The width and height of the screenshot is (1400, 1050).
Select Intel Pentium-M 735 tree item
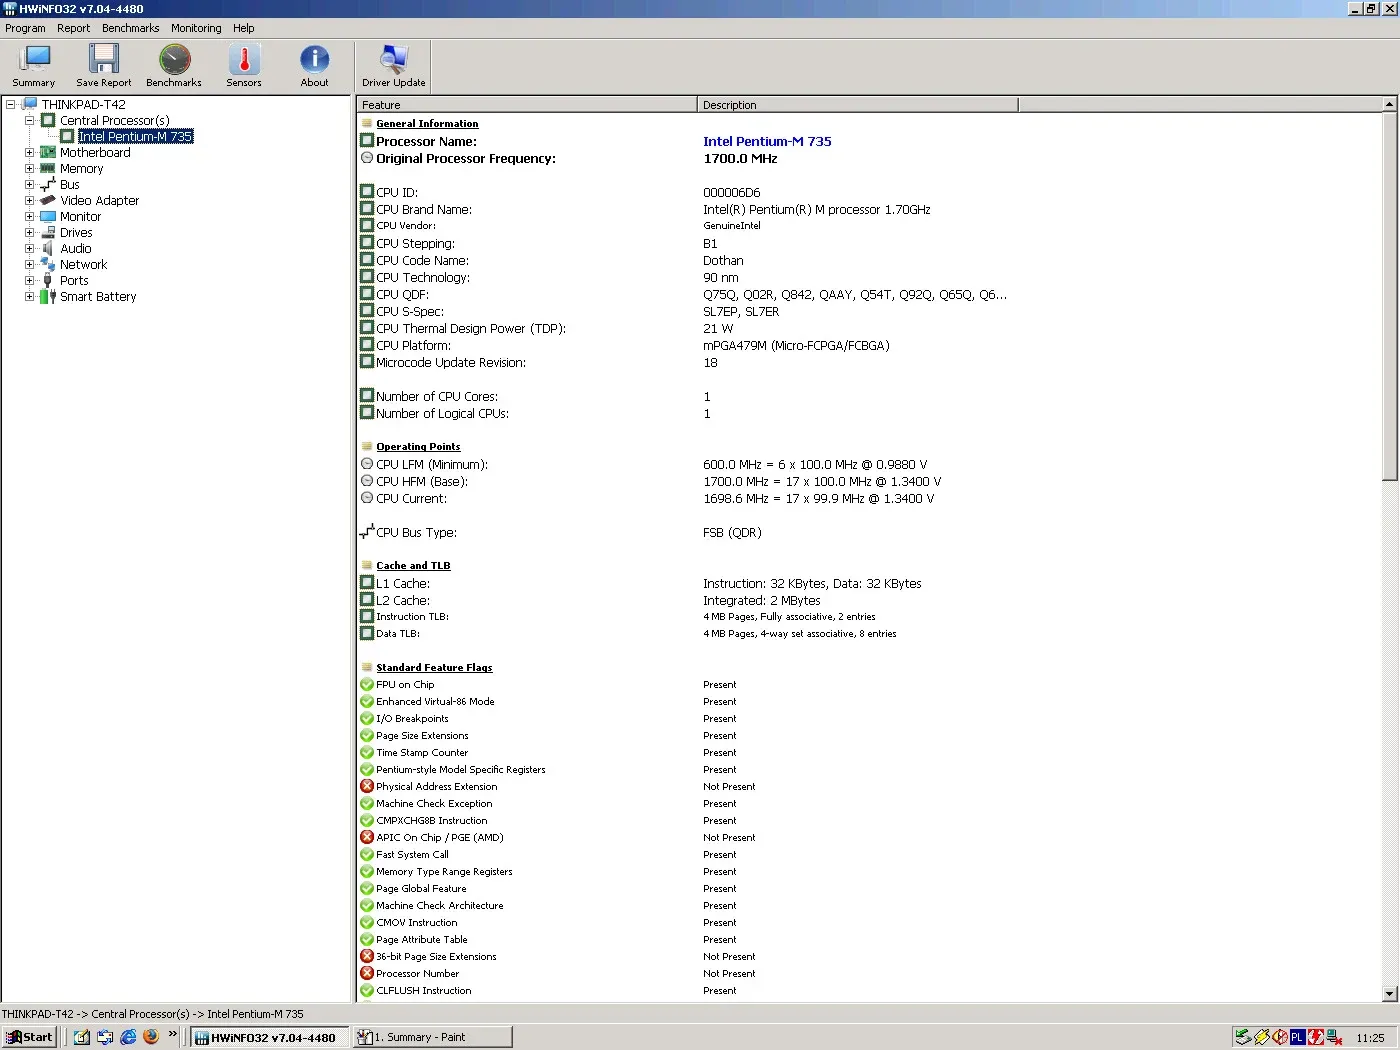135,137
